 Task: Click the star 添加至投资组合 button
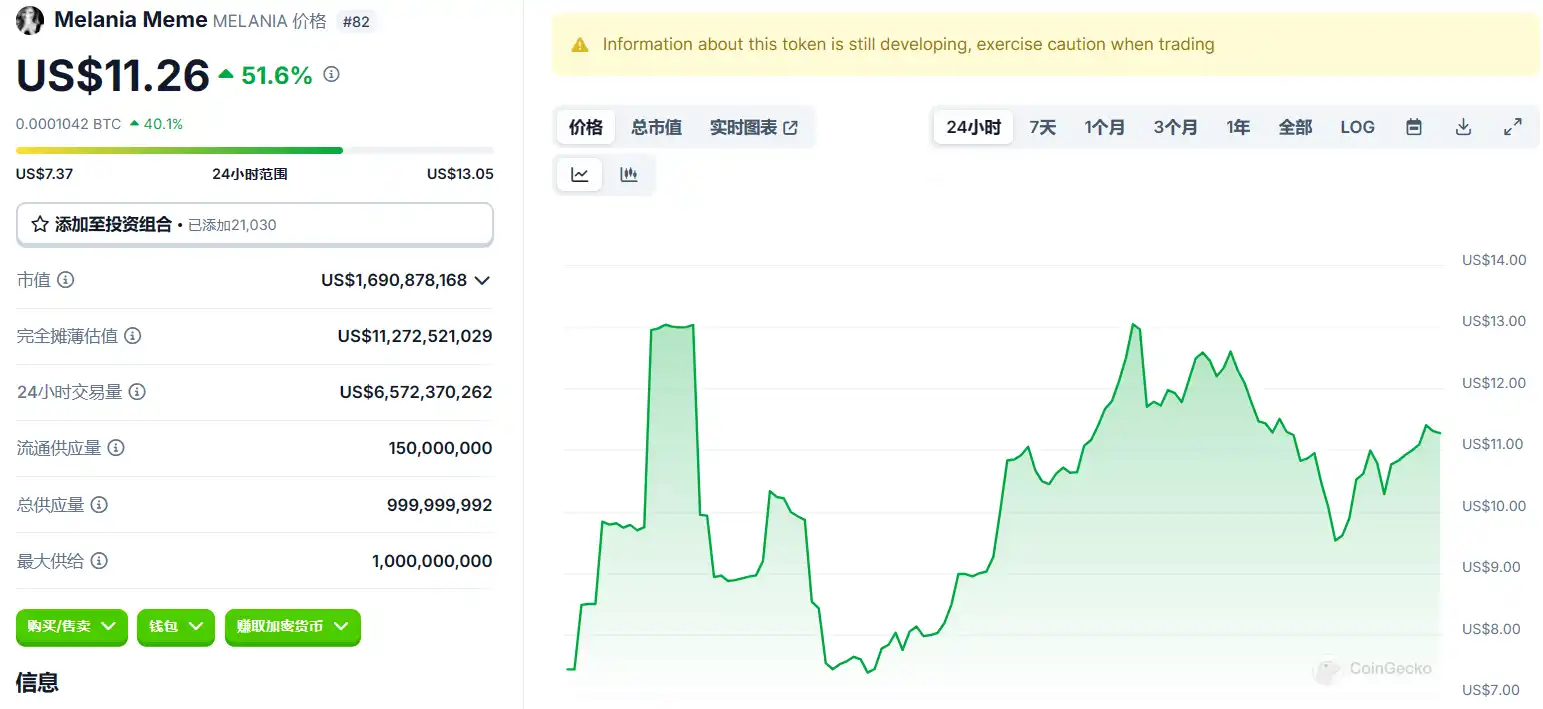(x=254, y=225)
